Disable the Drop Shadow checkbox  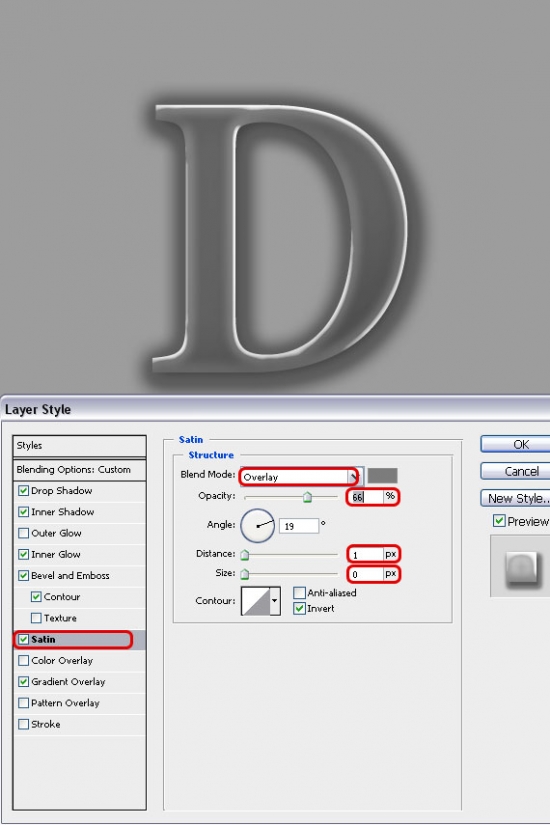[x=23, y=491]
